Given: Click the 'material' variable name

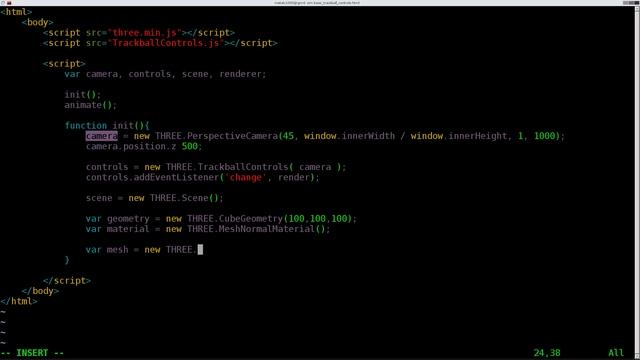Looking at the screenshot, I should point(128,229).
